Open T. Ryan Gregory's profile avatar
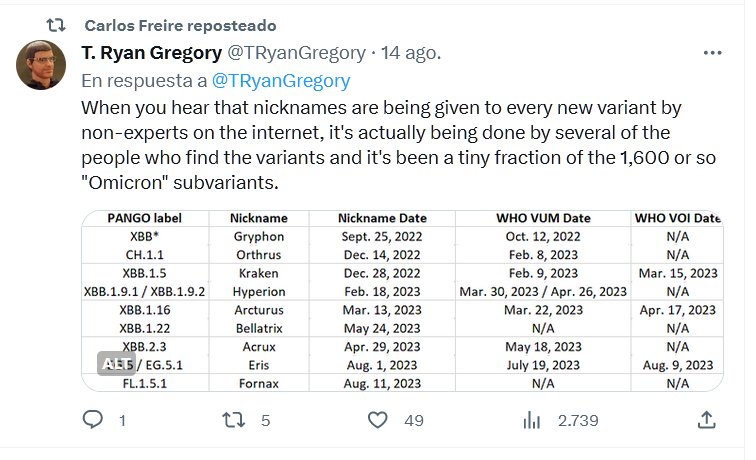Image resolution: width=756 pixels, height=460 pixels. 42,65
